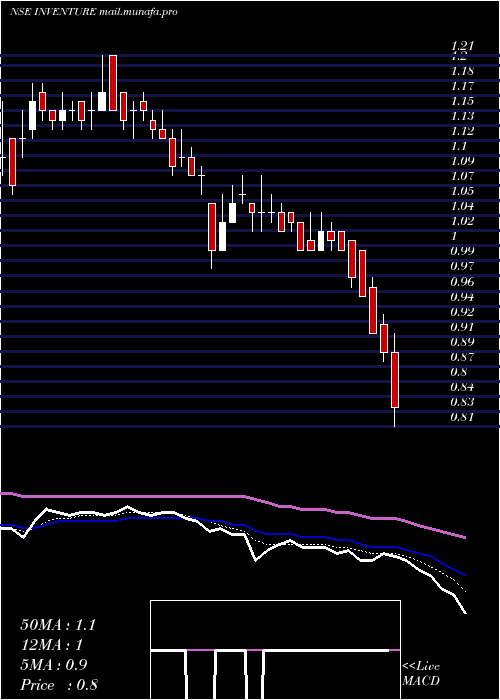Select the 1.05 price axis label
500x700 pixels.
click(x=462, y=191)
